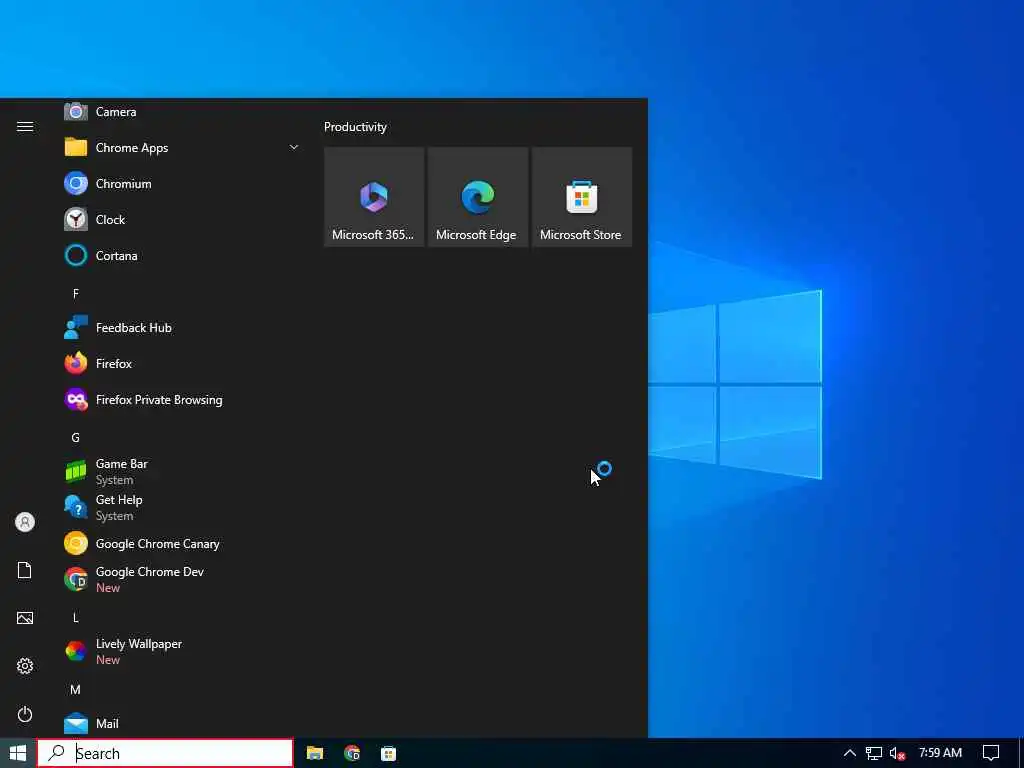1024x768 pixels.
Task: Open Lively Wallpaper app
Action: click(180, 651)
